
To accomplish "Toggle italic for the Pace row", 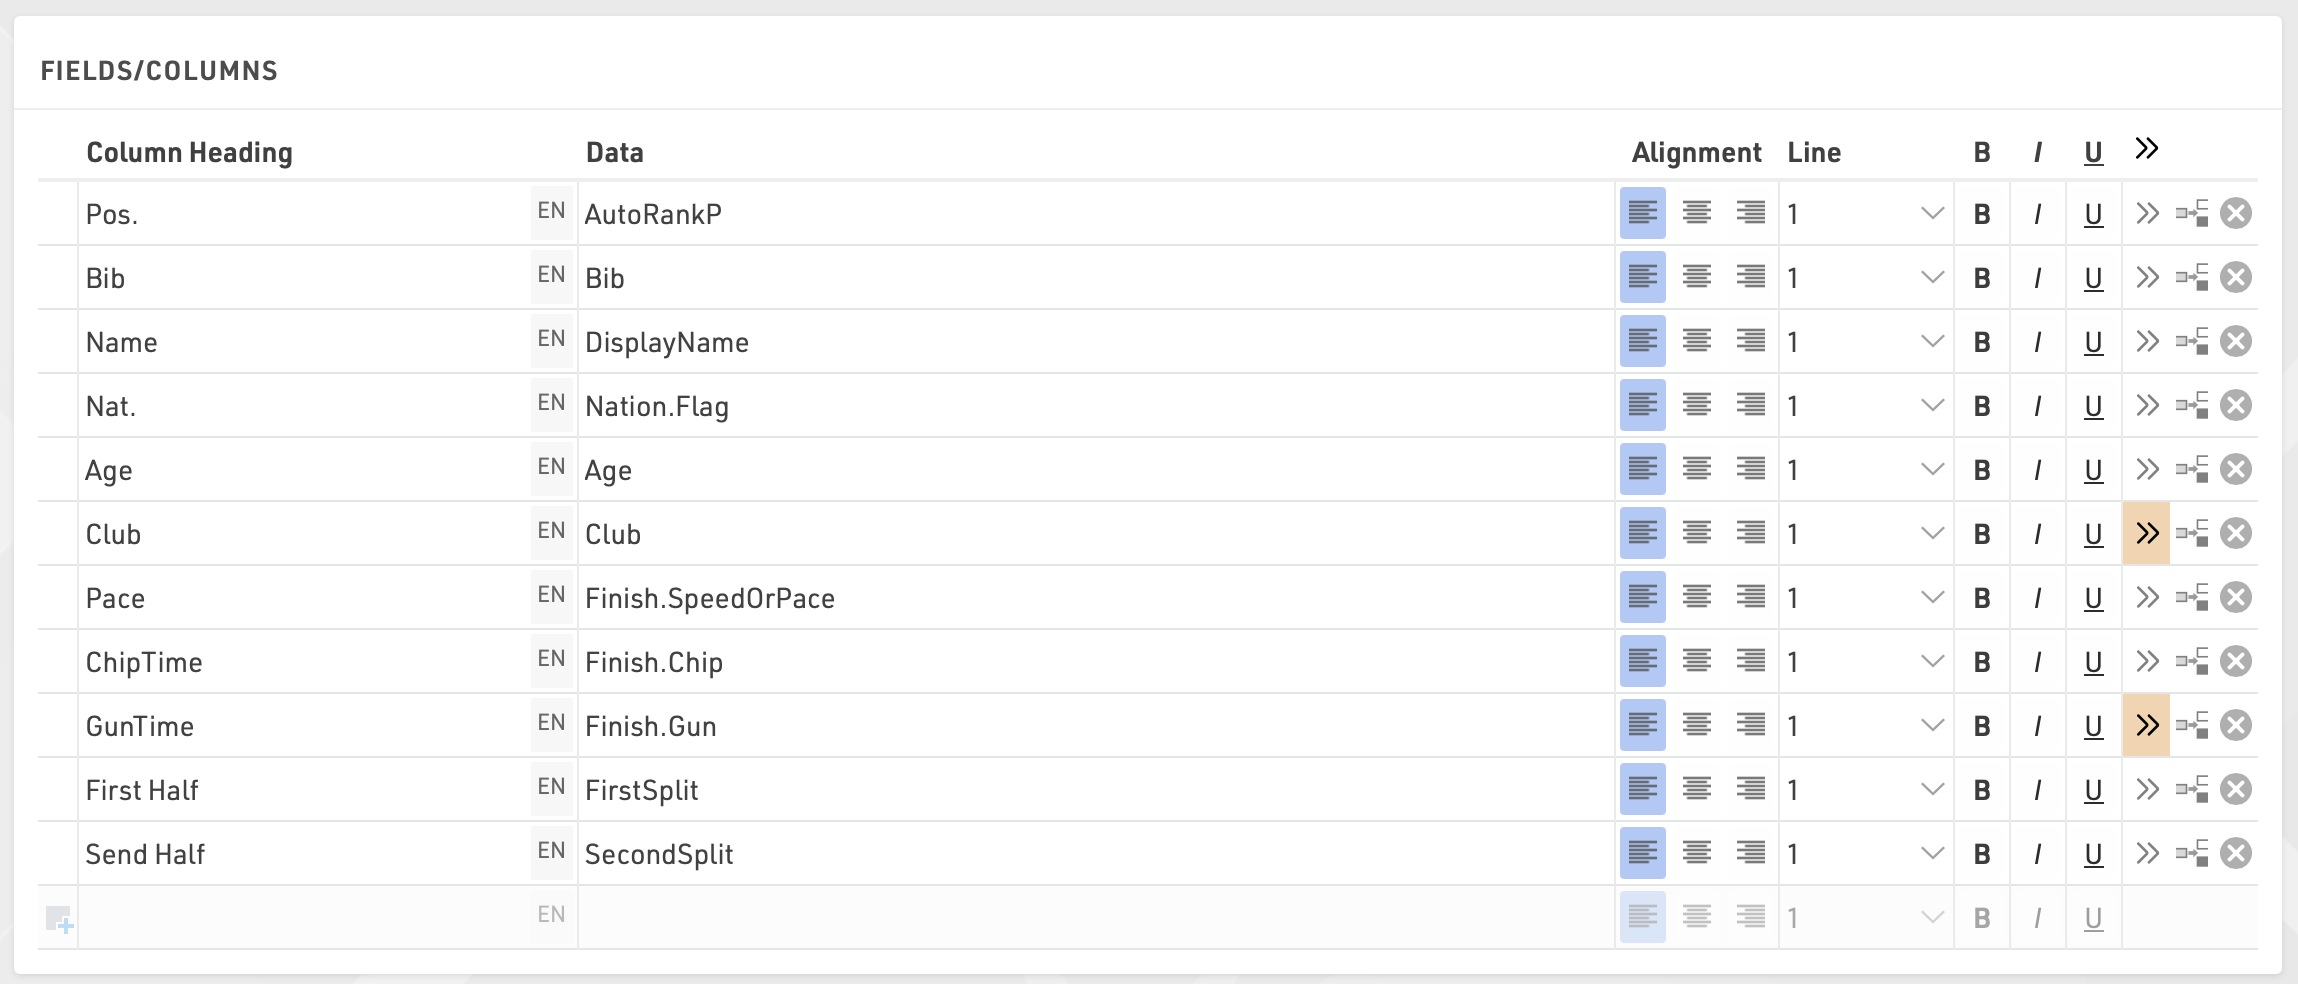I will pyautogui.click(x=2037, y=598).
